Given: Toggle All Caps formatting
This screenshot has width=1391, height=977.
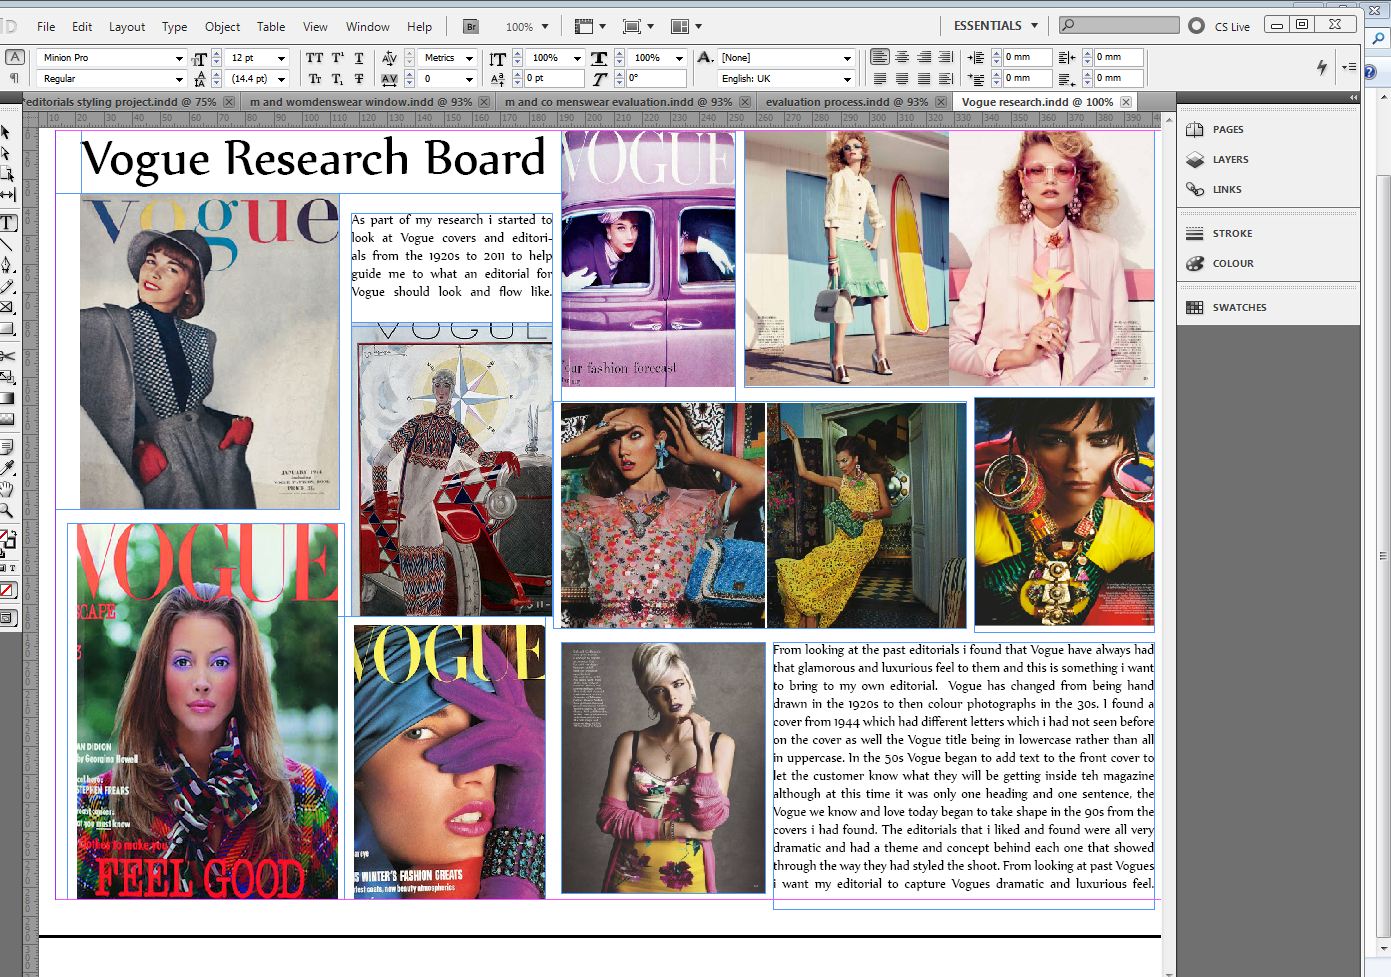Looking at the screenshot, I should [x=315, y=58].
